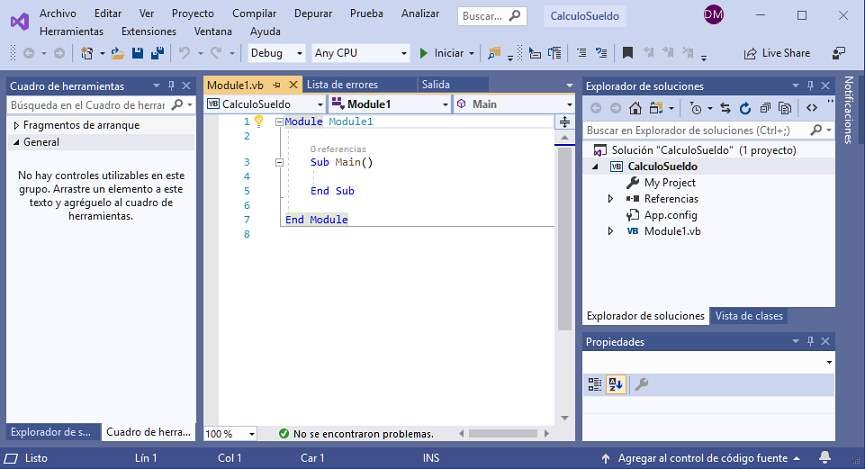Click the view code icon in Explorador de soluciones

coord(811,108)
